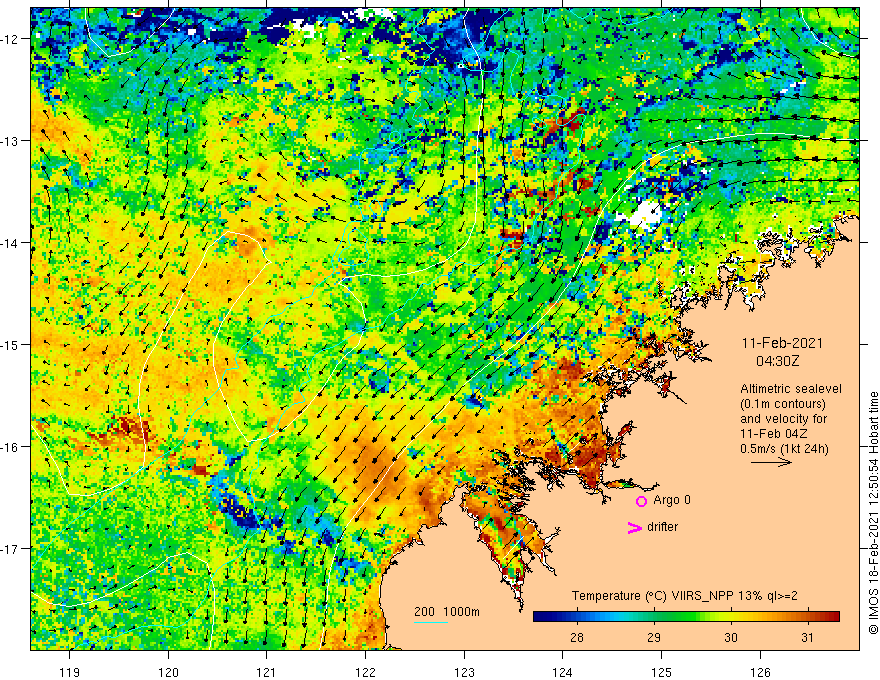Click the colorbar tick label '29'
880x680 pixels.
(x=653, y=637)
